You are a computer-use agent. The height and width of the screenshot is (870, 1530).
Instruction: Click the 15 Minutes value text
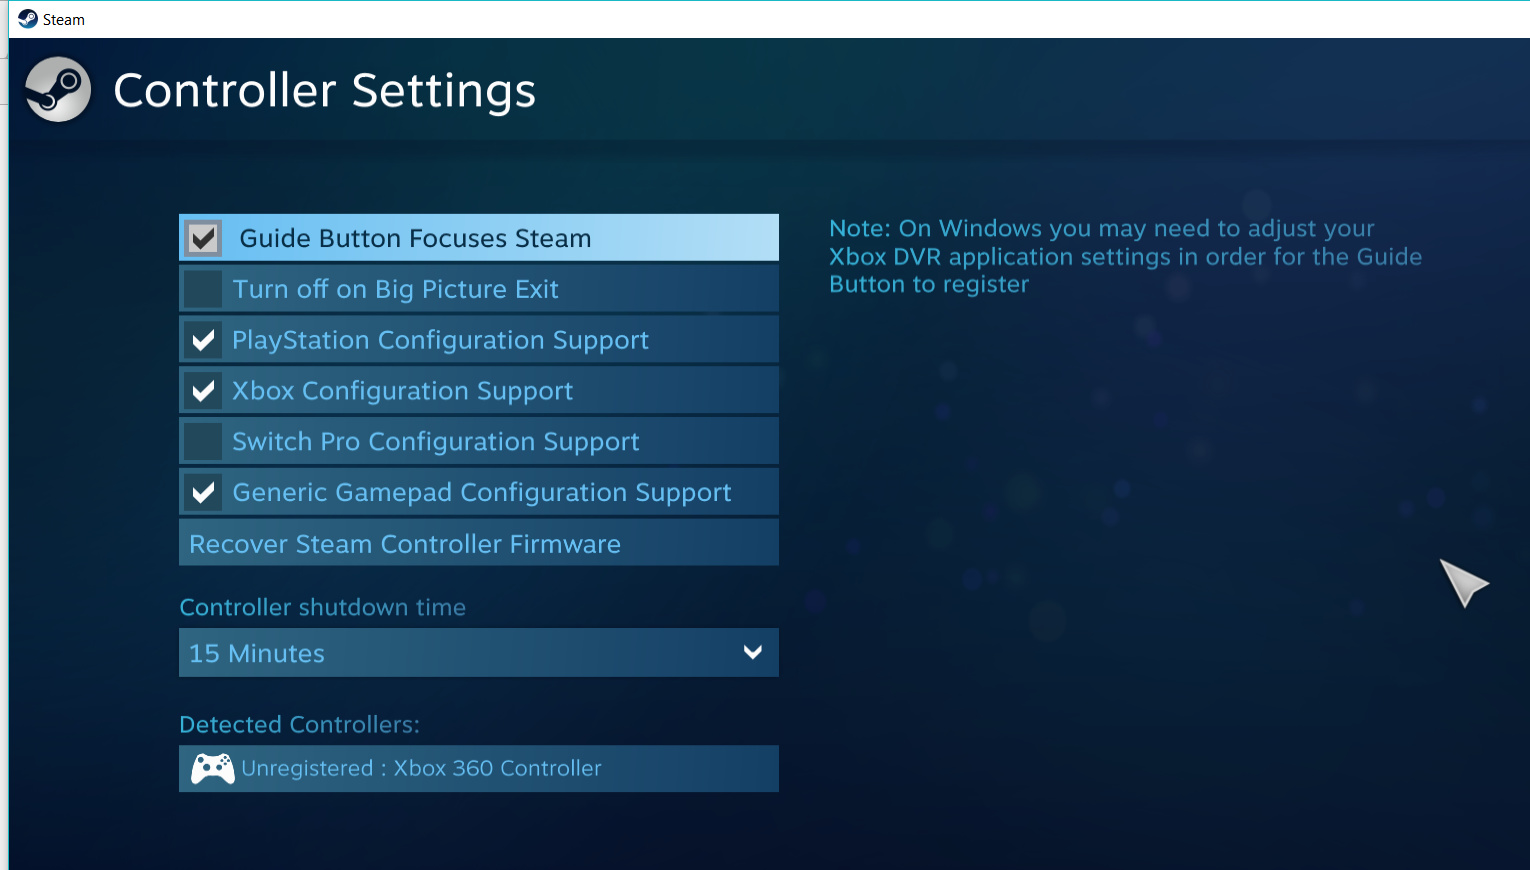point(256,652)
